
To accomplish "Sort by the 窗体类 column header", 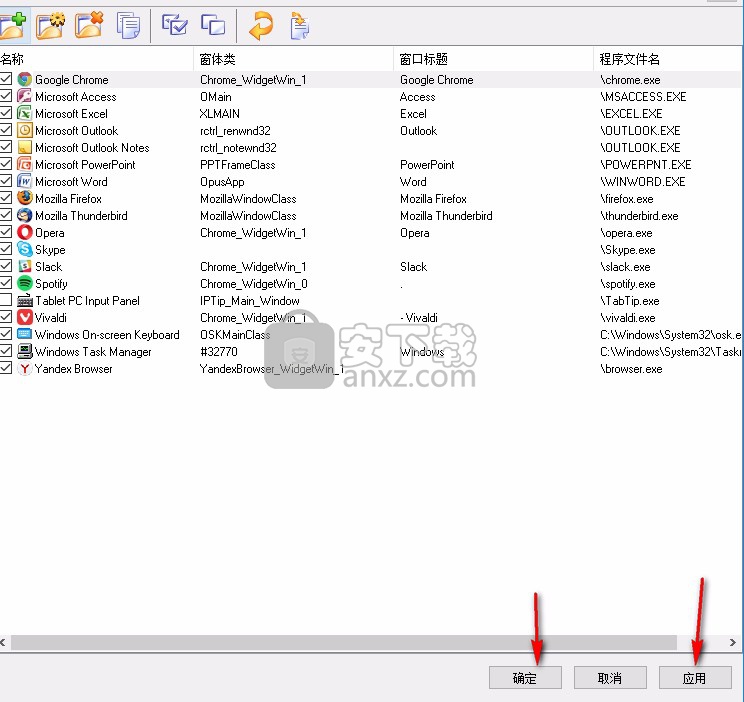I will pyautogui.click(x=293, y=59).
